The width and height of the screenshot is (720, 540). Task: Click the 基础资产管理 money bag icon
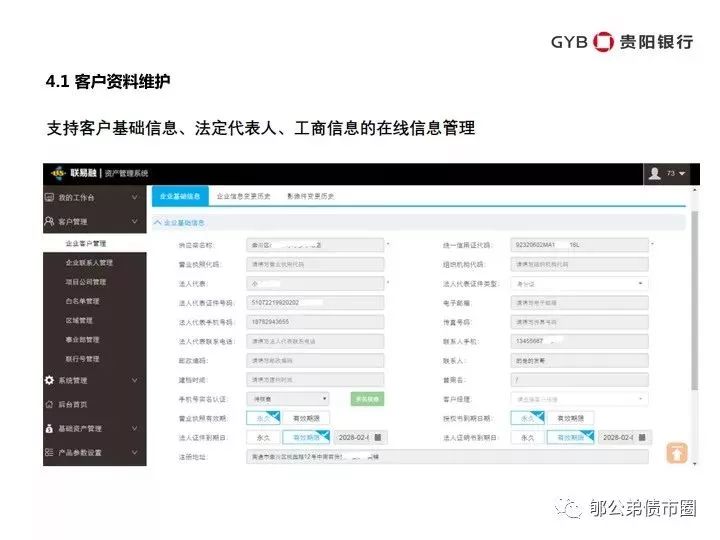pos(49,428)
